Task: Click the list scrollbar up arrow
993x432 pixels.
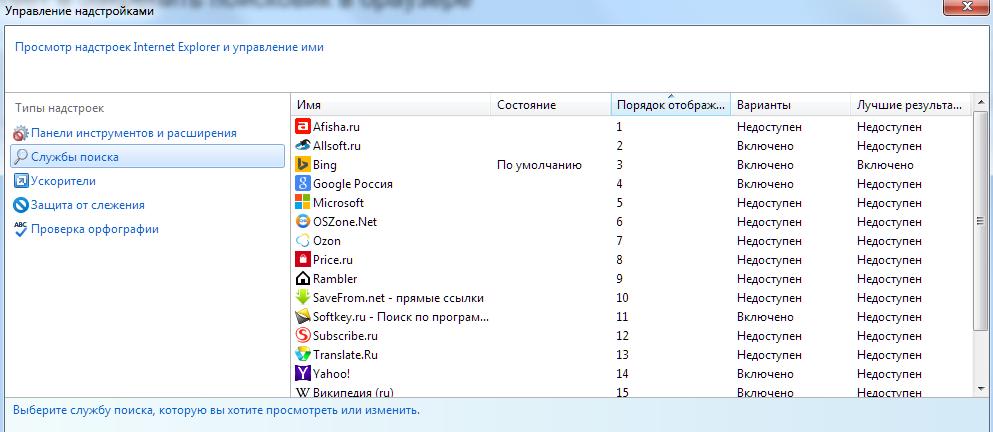Action: 981,102
